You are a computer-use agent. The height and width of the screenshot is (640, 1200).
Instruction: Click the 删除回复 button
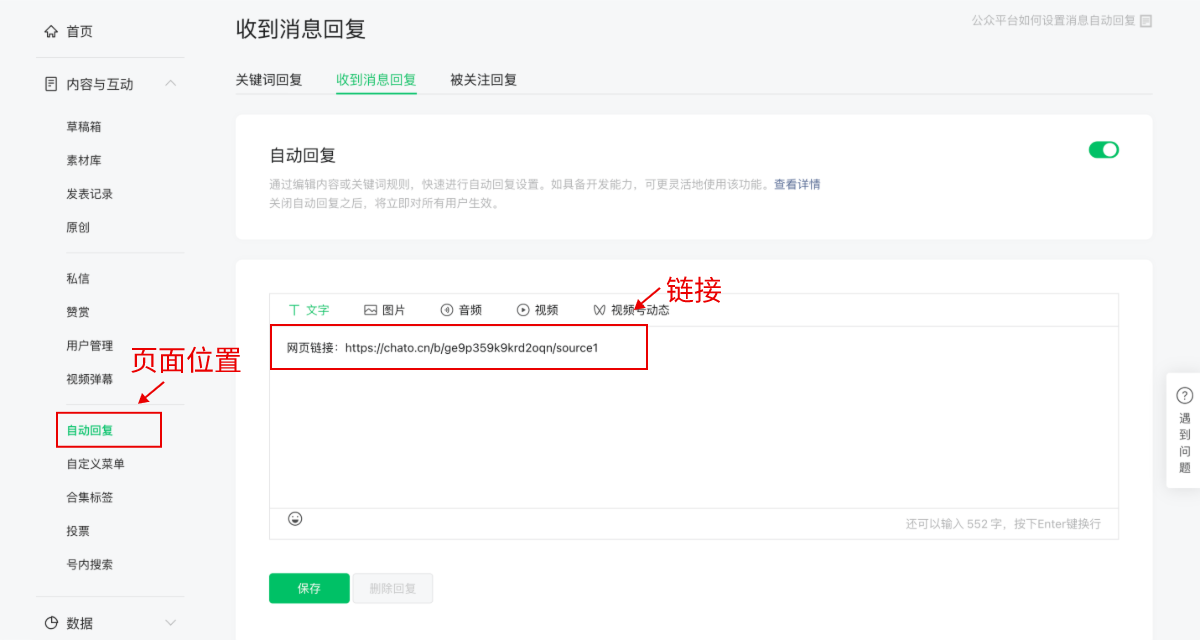tap(392, 588)
